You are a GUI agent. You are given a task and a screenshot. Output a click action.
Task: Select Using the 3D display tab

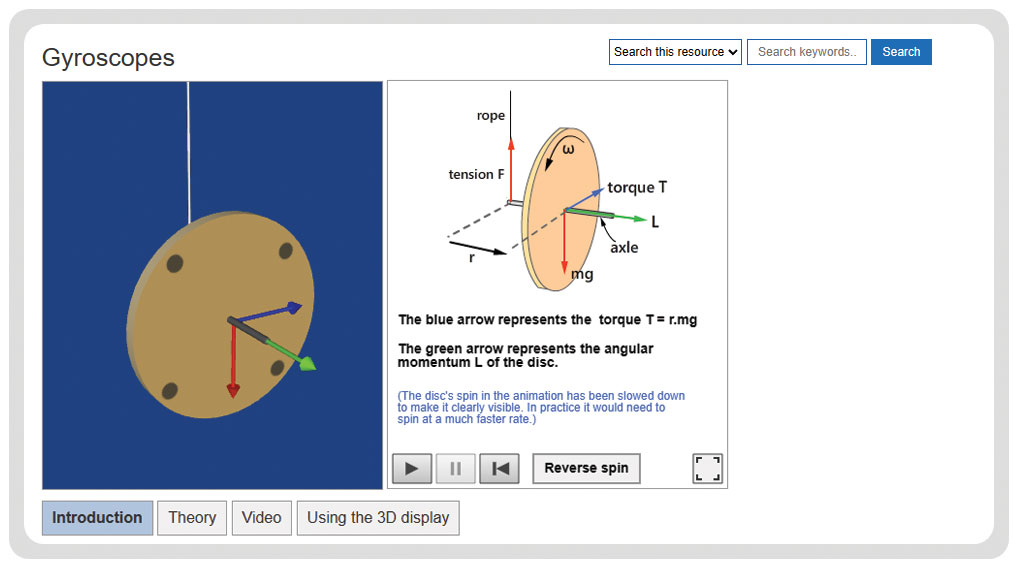coord(378,517)
